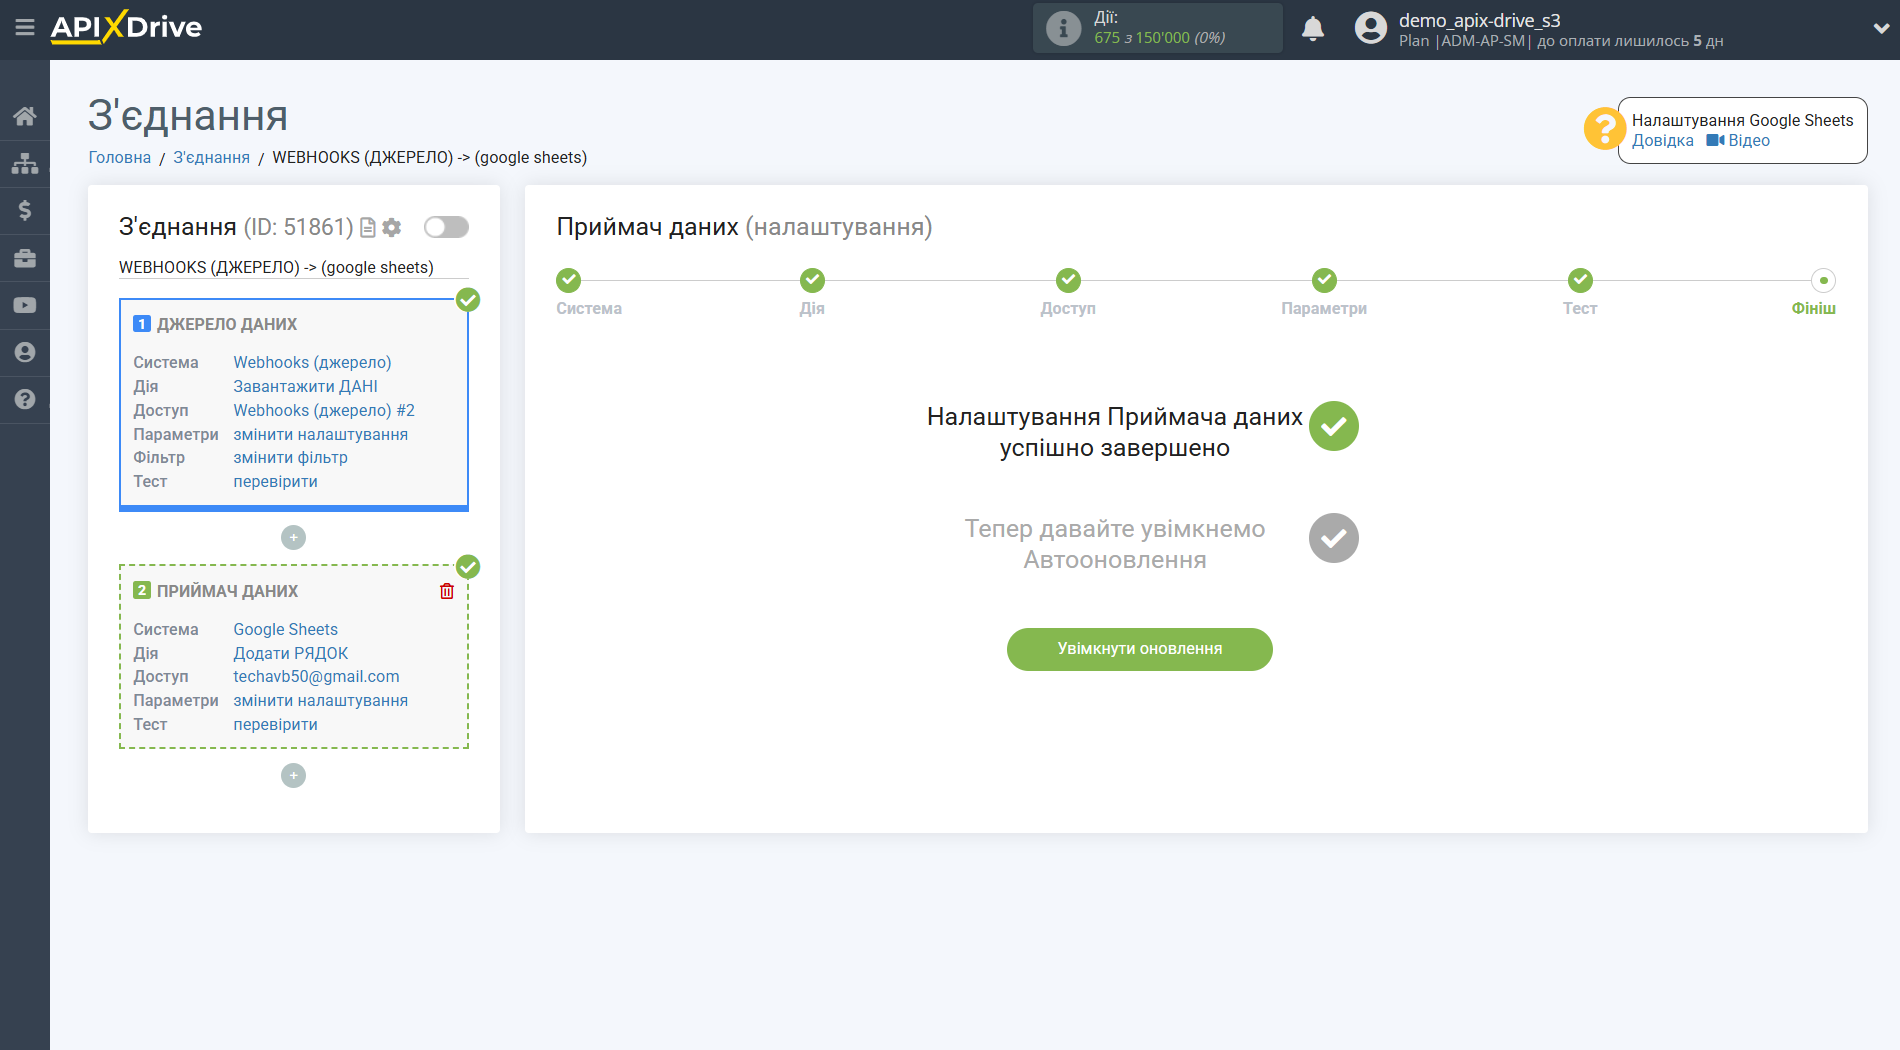Toggle the connection on/off switch
Screen dimensions: 1900x1050
coord(446,227)
